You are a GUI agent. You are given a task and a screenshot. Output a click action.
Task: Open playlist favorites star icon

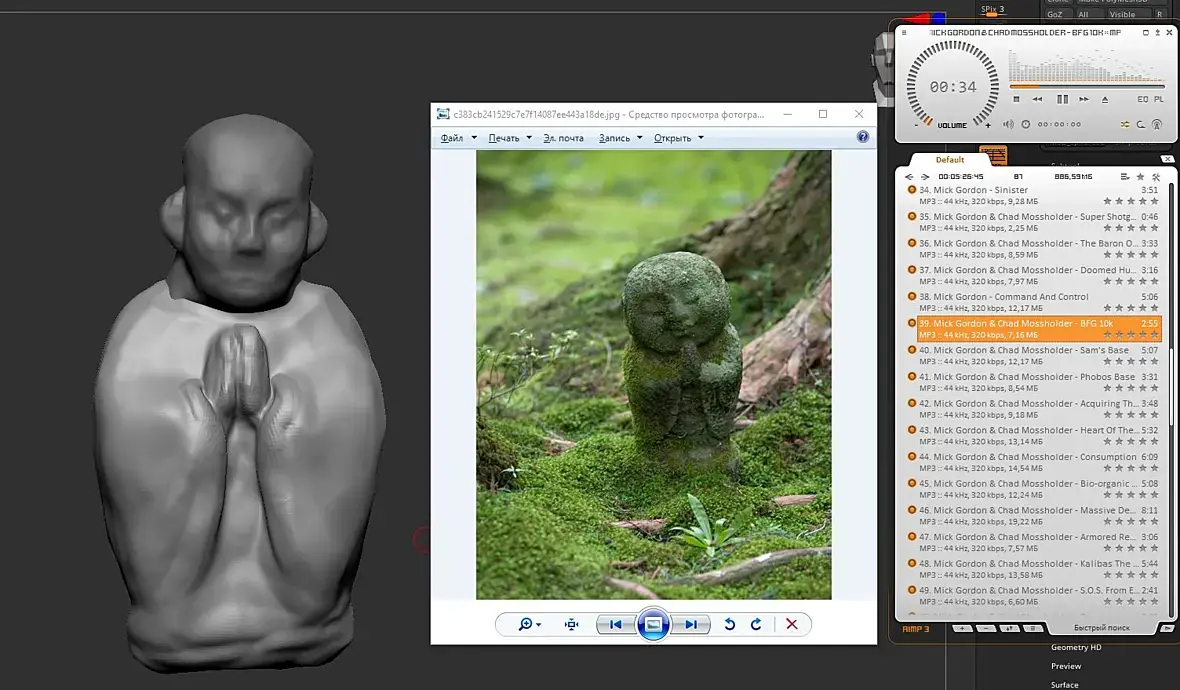pos(1141,177)
